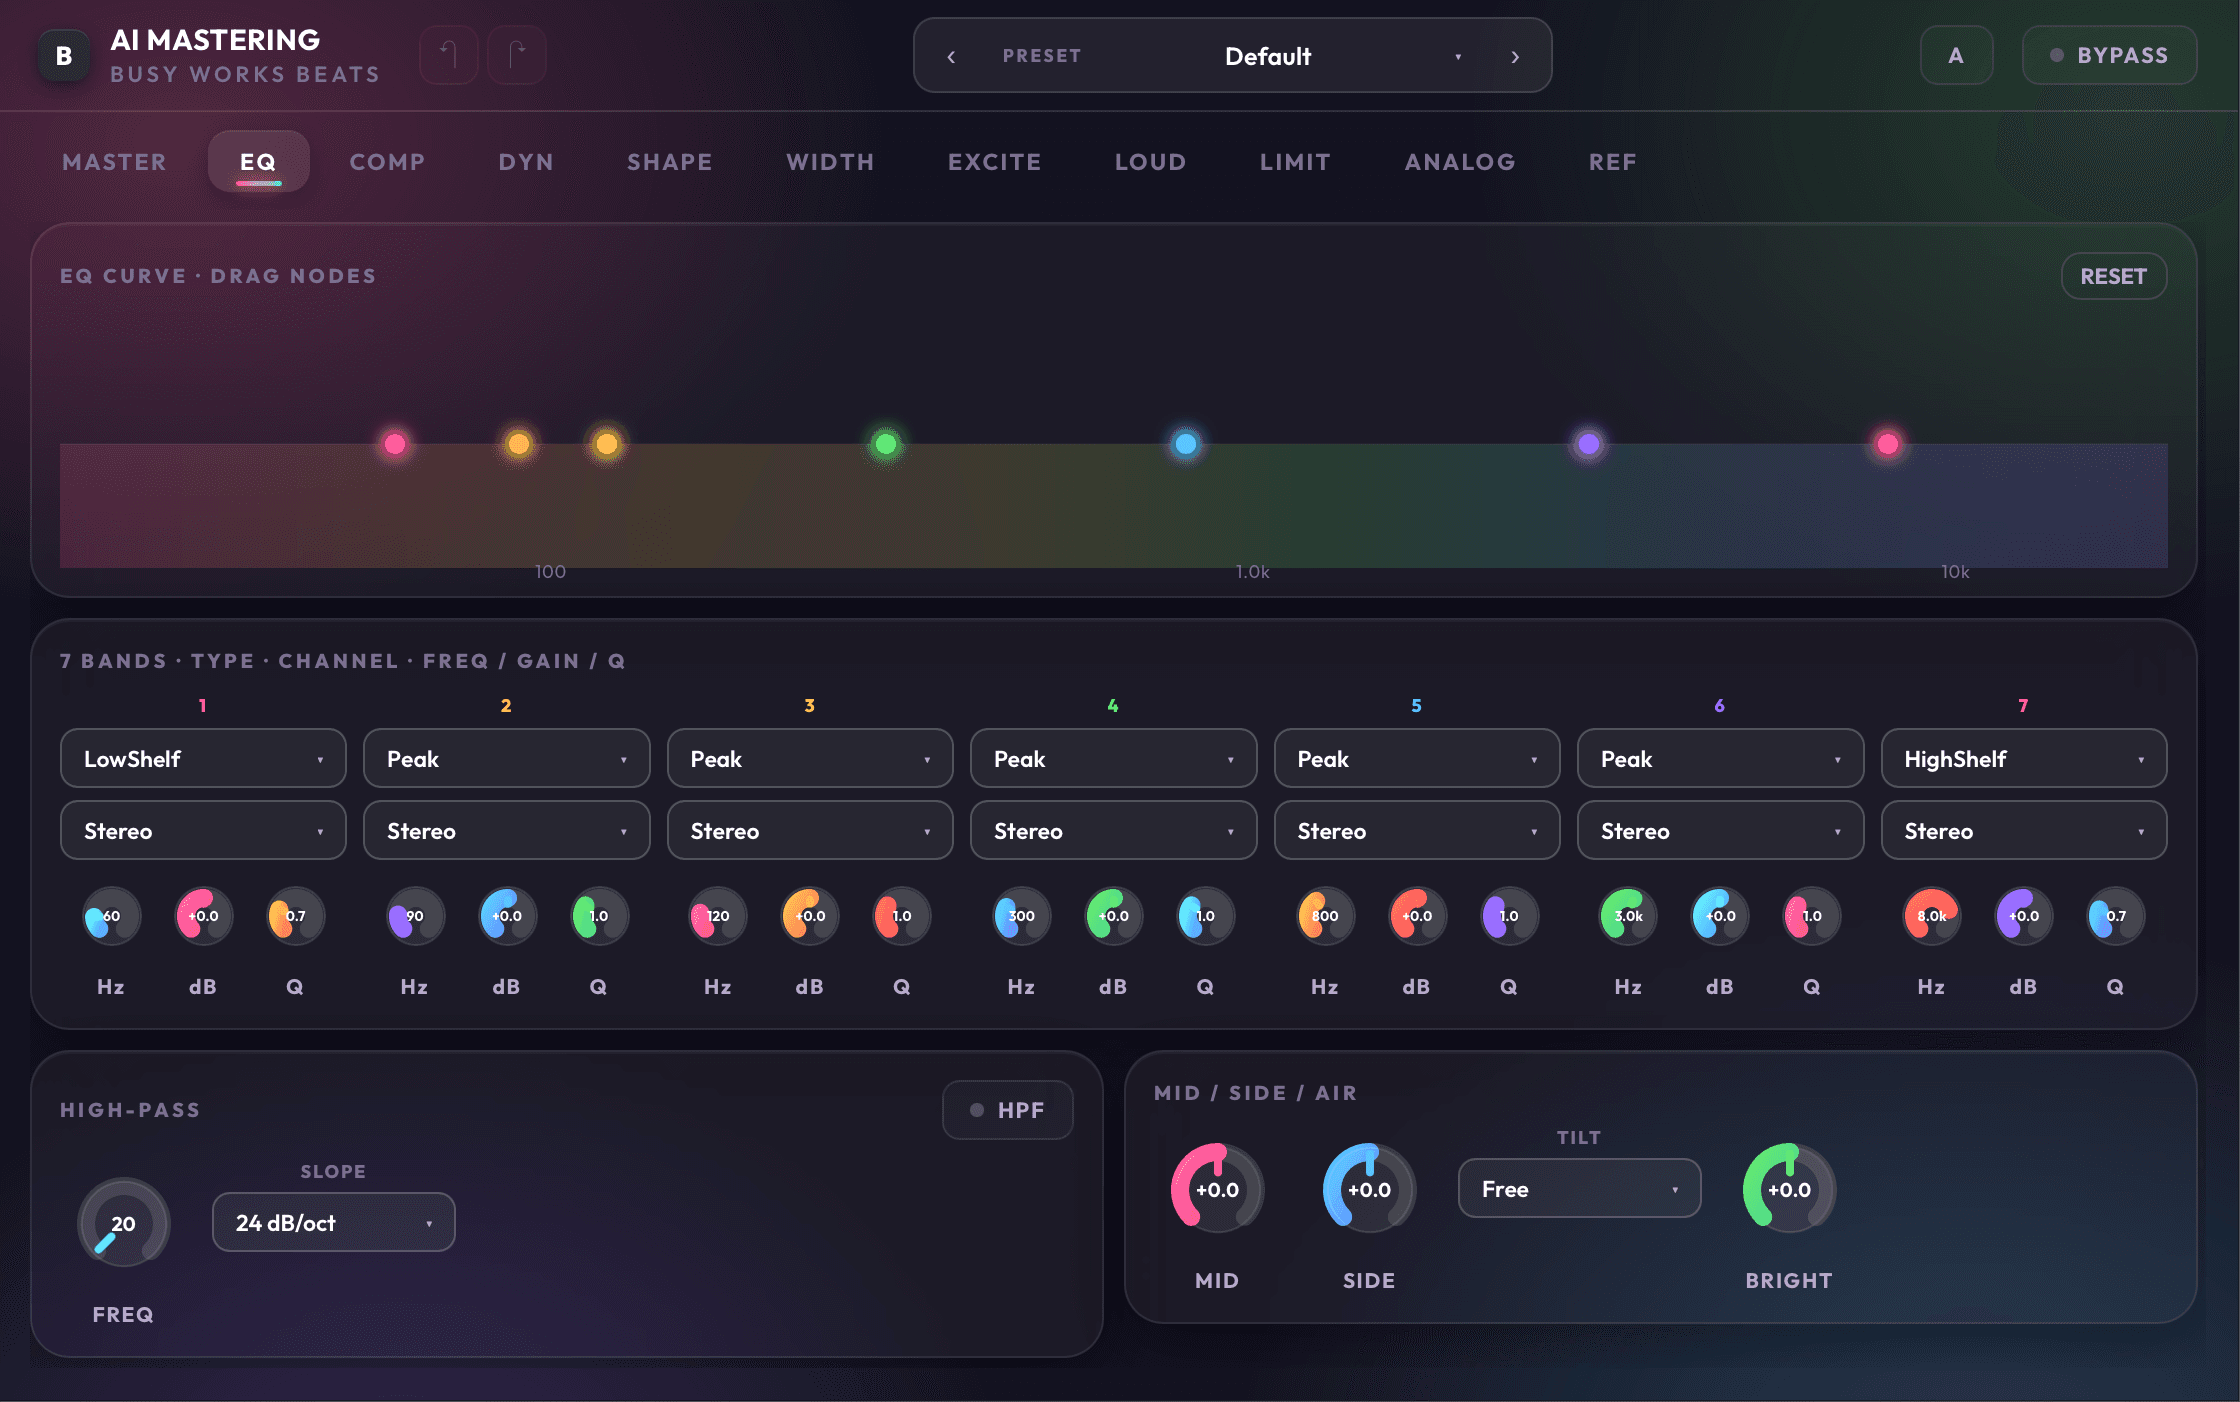The height and width of the screenshot is (1402, 2240).
Task: Open the 24 dB/oct slope dropdown
Action: point(333,1223)
